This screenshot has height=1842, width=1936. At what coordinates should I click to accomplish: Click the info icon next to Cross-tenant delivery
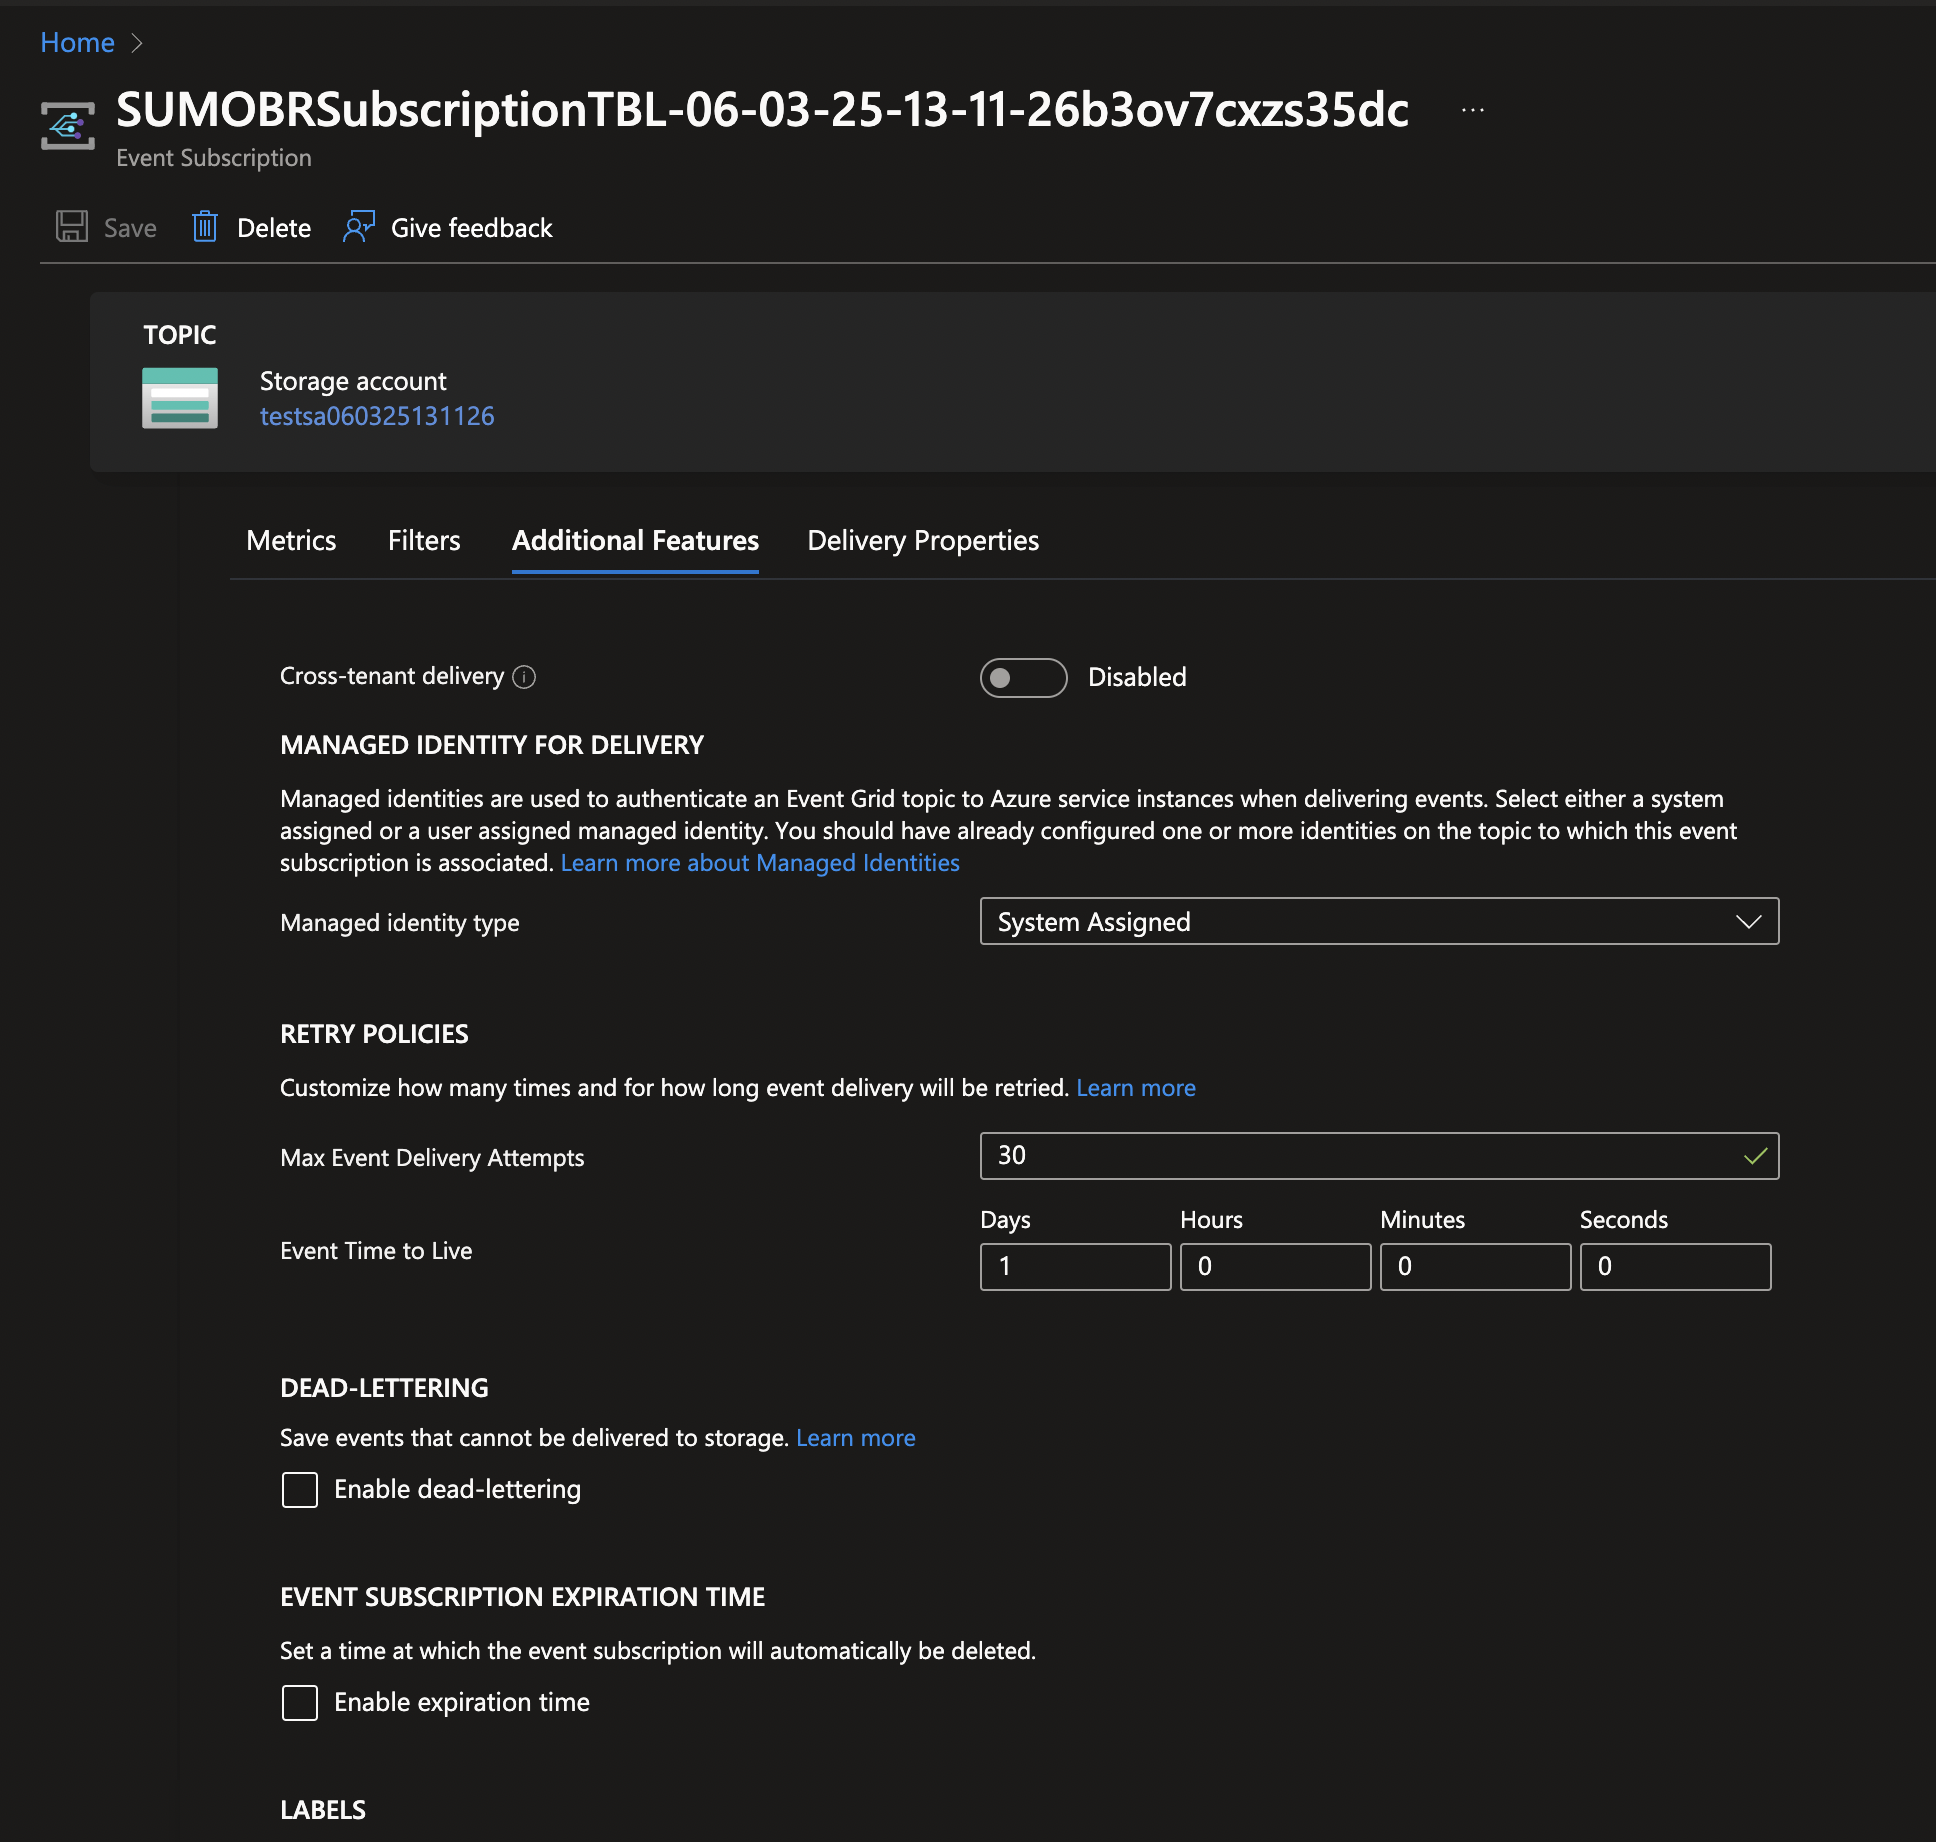tap(524, 677)
